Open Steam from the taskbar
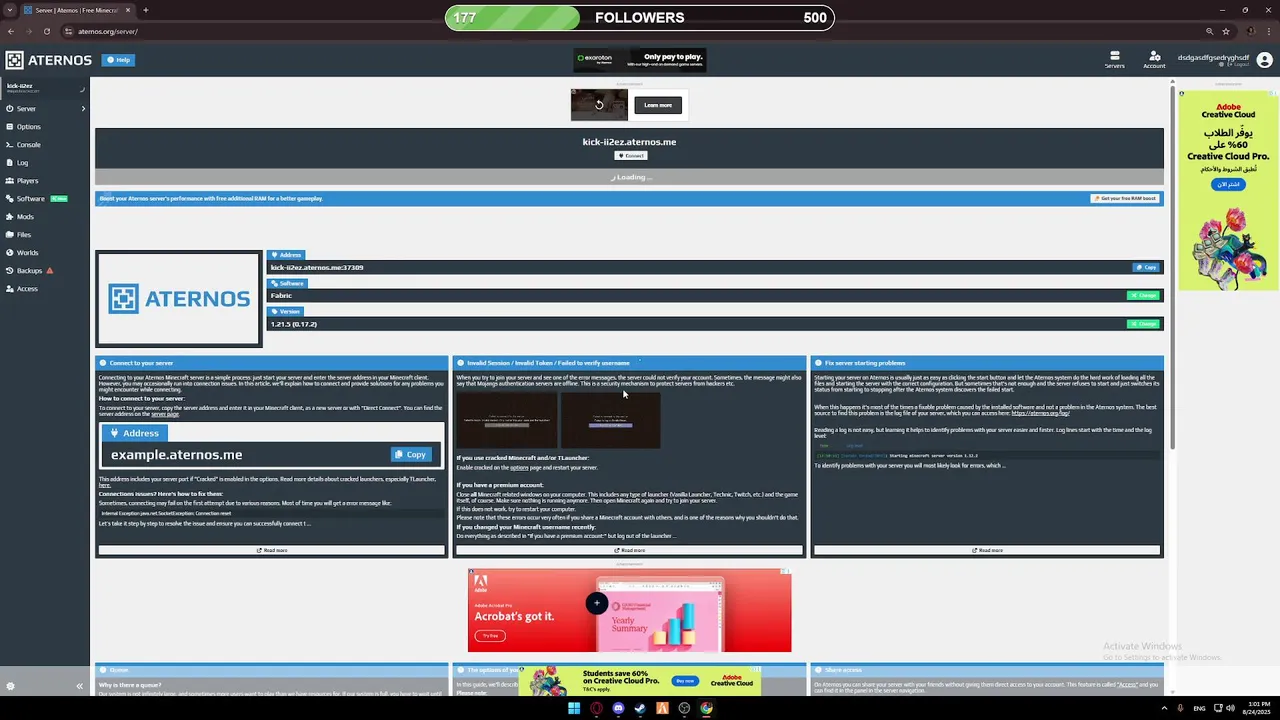This screenshot has height=720, width=1280. pos(640,708)
